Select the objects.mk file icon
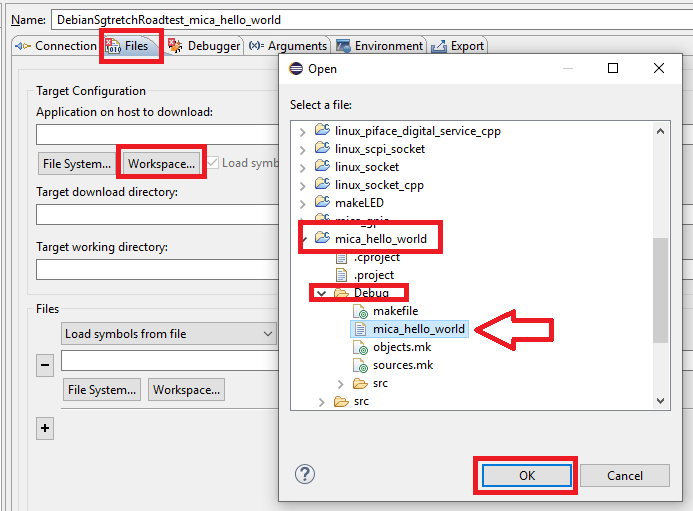693x511 pixels. click(x=361, y=347)
